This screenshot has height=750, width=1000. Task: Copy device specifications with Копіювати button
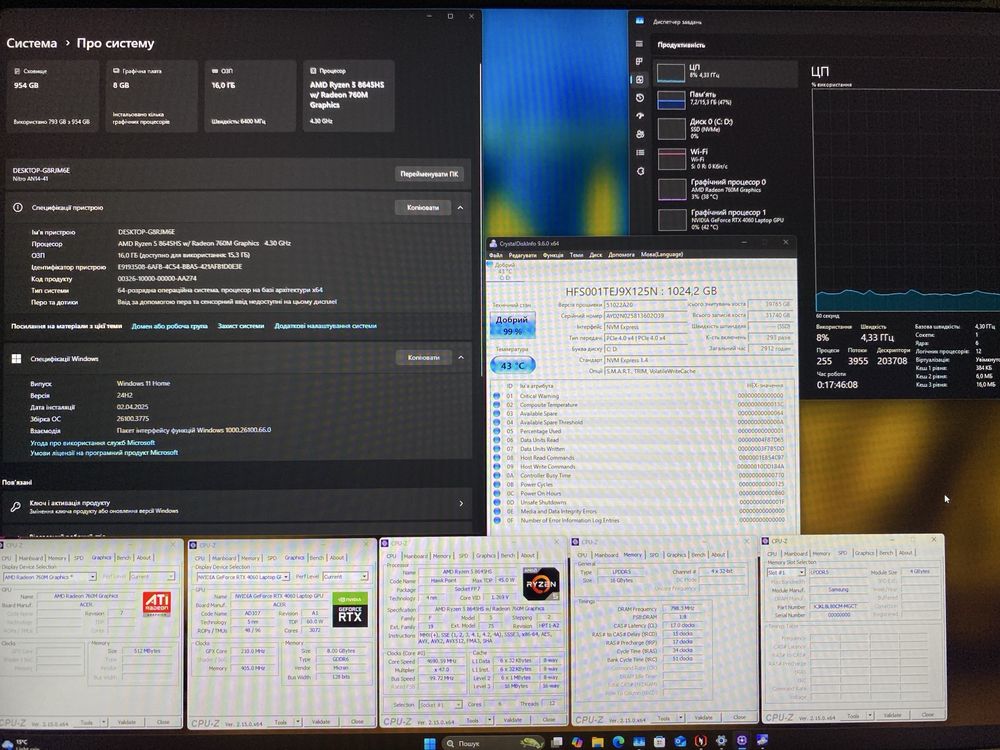point(423,208)
